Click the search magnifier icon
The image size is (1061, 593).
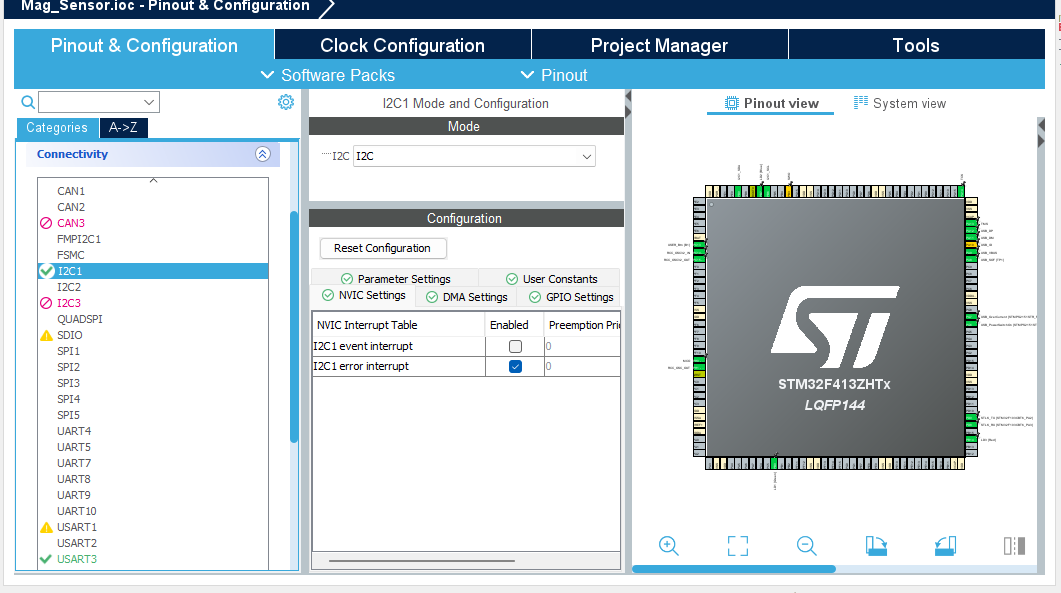pyautogui.click(x=27, y=102)
